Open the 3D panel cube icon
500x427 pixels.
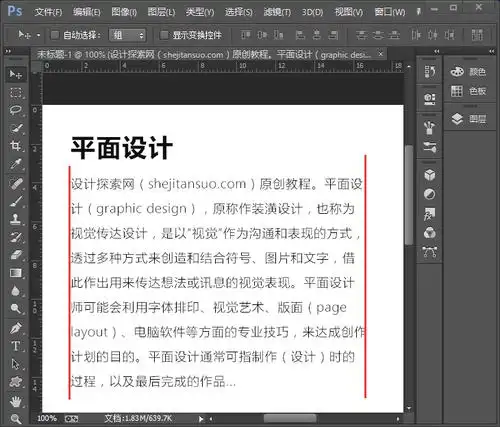click(x=430, y=175)
